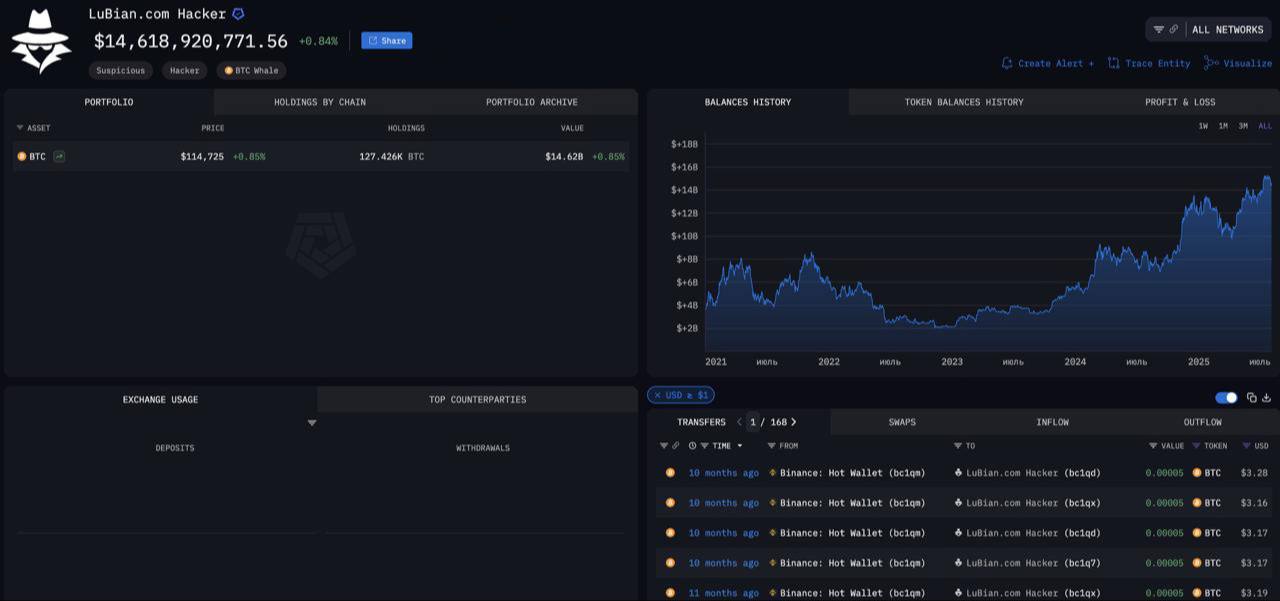Remove the USD ≥ $1 filter chip
This screenshot has height=601, width=1280.
click(x=658, y=395)
